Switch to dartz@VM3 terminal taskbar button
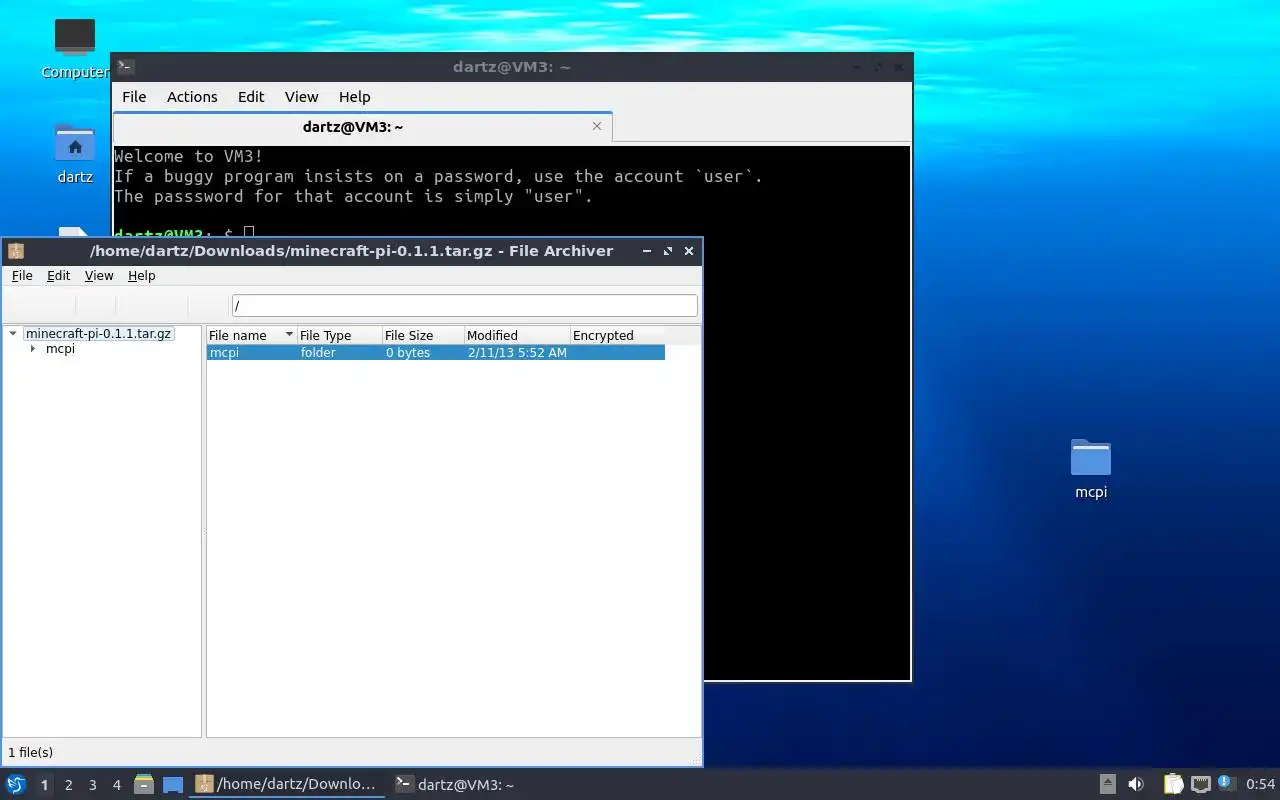 point(455,785)
